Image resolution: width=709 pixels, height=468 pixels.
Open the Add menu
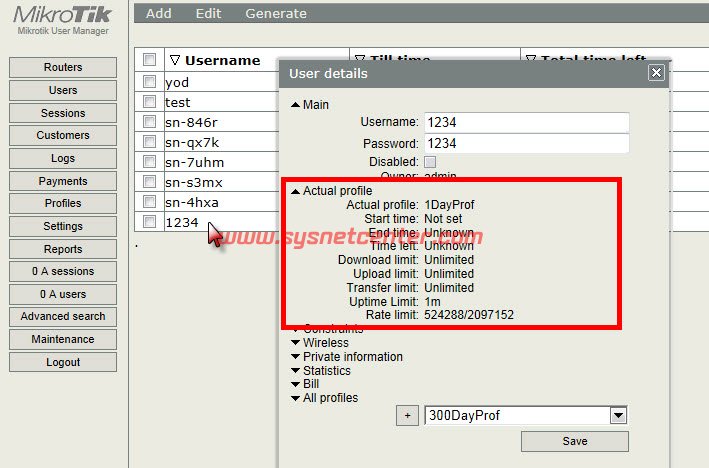tap(158, 13)
